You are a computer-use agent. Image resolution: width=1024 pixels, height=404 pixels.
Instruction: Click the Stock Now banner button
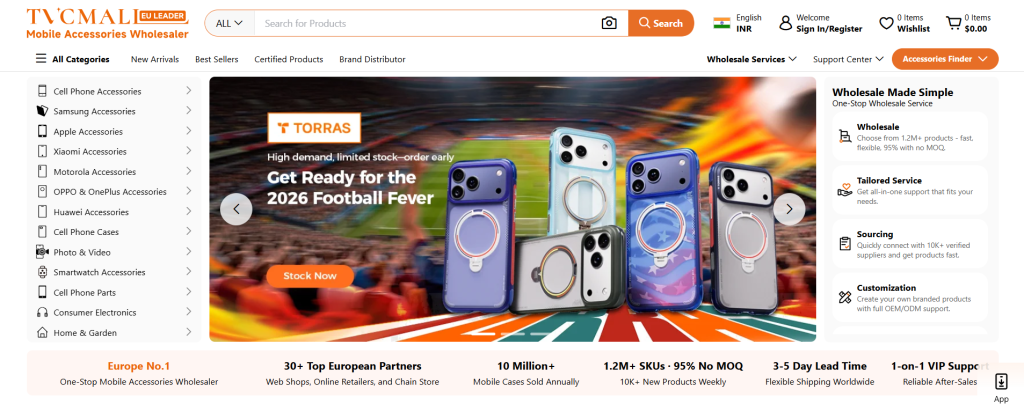pos(310,276)
